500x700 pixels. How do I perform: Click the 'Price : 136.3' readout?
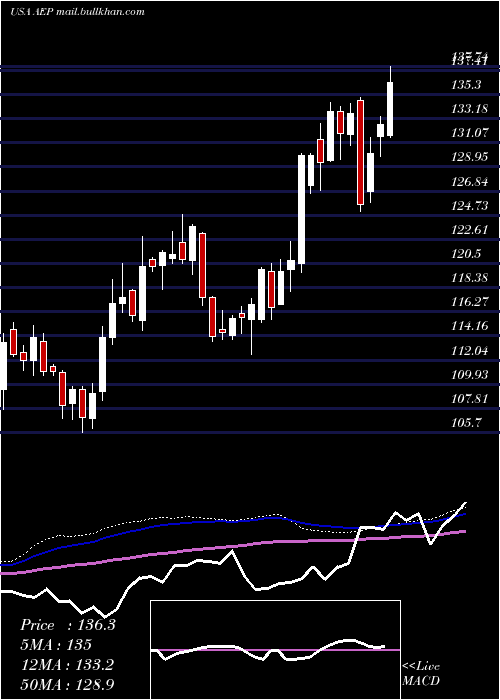(68, 625)
